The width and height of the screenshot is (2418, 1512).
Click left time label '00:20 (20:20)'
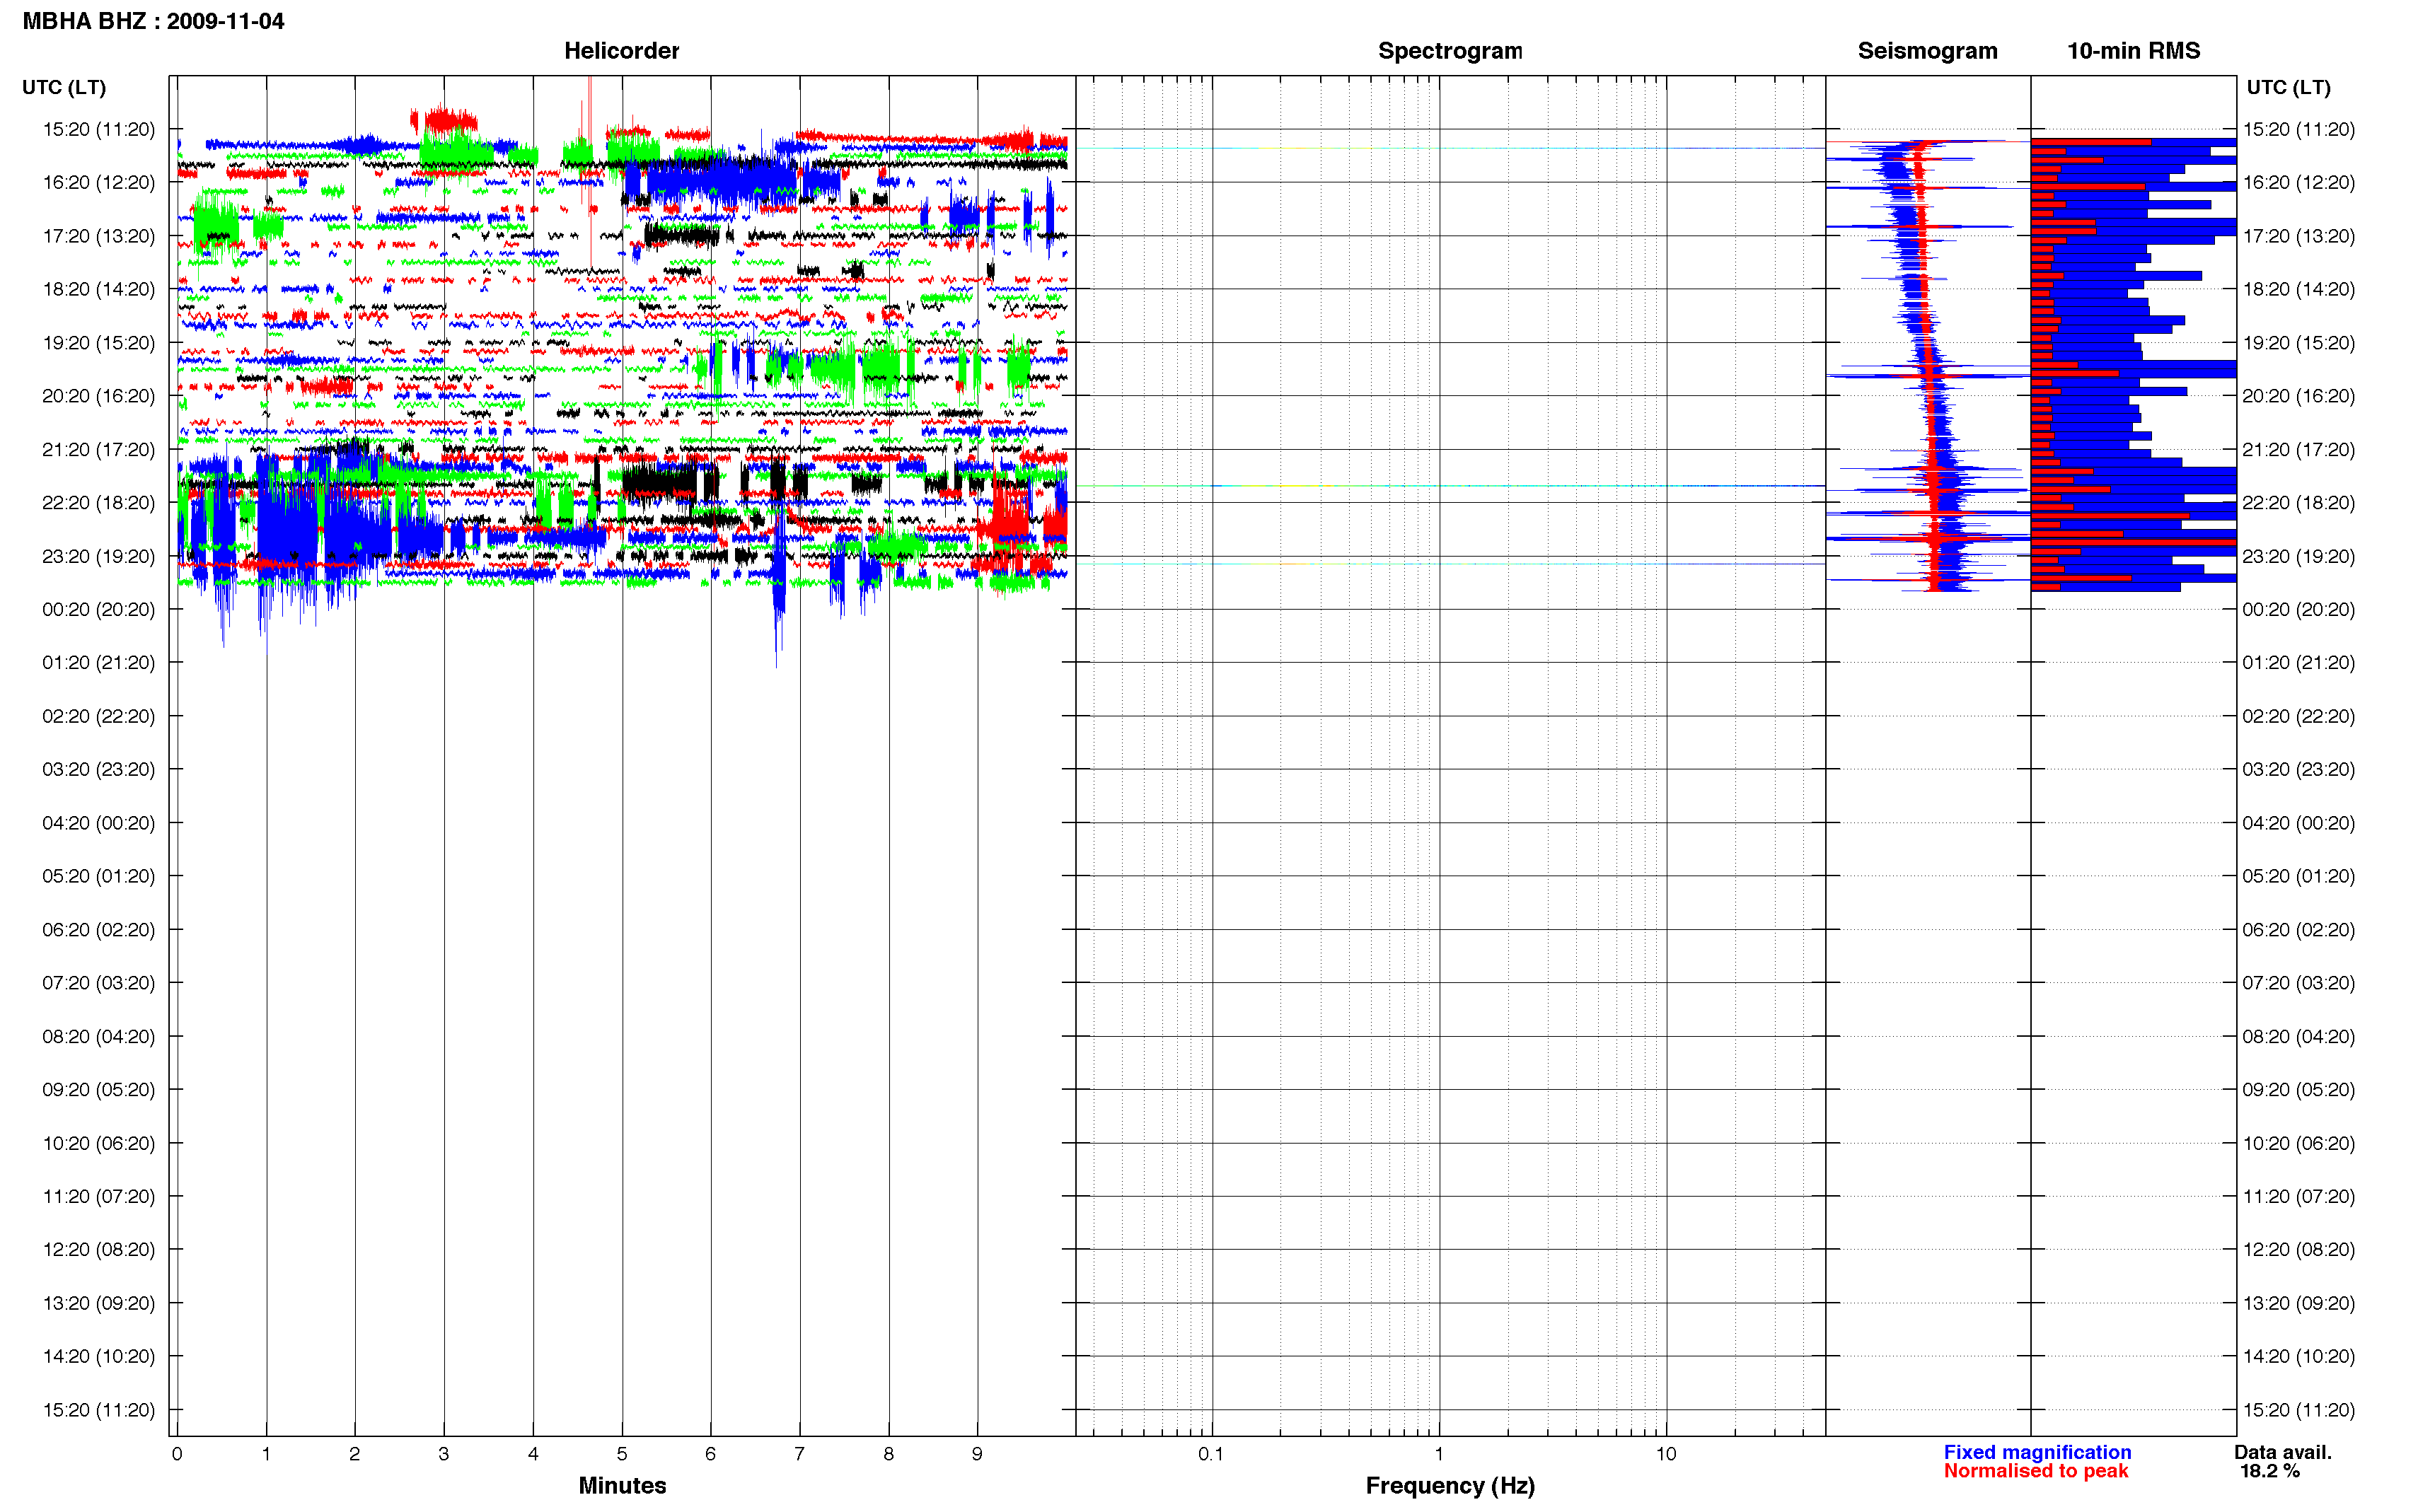[x=99, y=609]
